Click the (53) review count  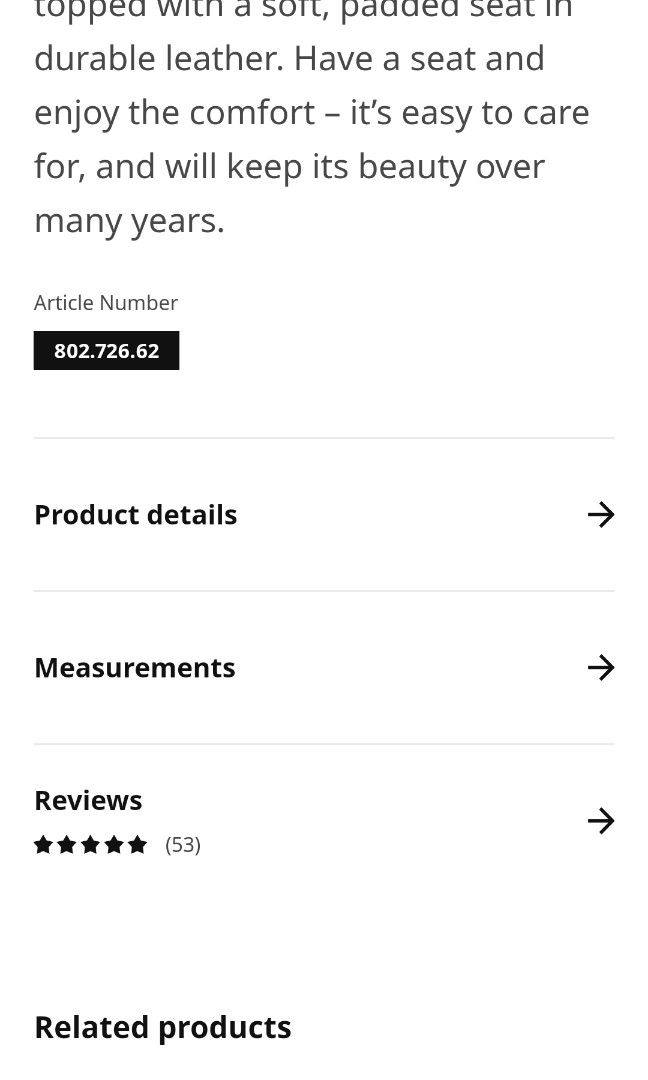pyautogui.click(x=183, y=845)
